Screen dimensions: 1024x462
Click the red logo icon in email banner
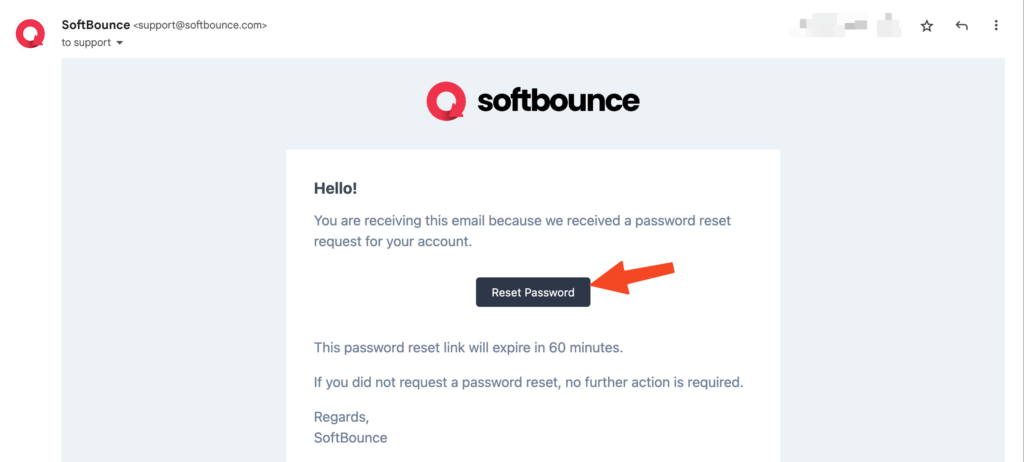click(446, 101)
